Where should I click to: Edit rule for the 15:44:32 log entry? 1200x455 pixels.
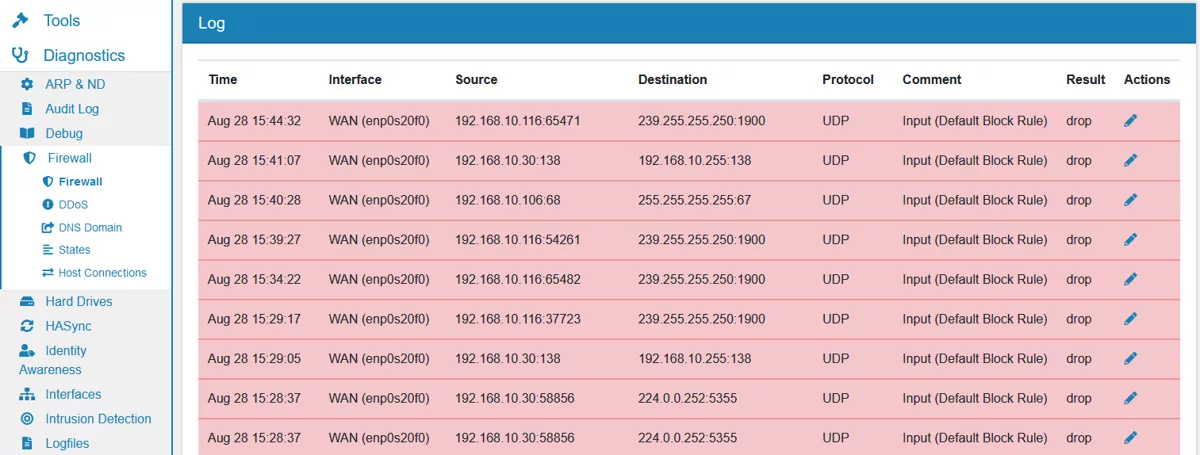click(1130, 120)
